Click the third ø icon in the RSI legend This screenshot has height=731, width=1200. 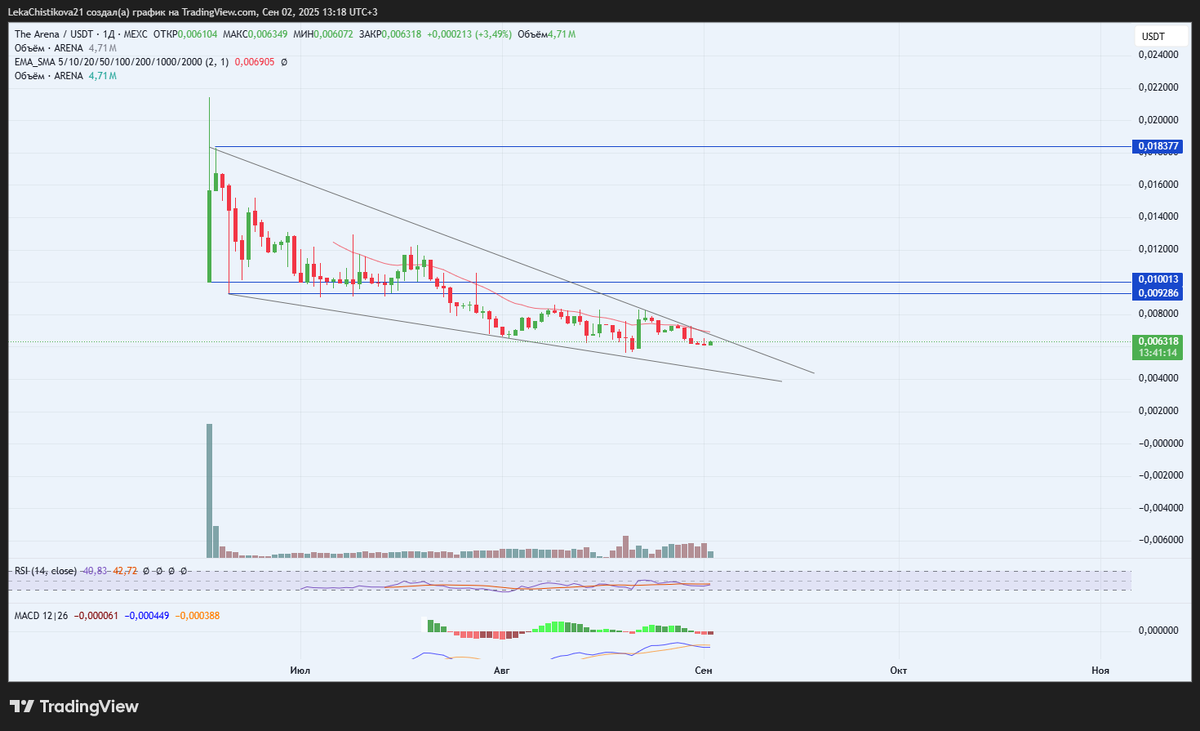[x=171, y=570]
